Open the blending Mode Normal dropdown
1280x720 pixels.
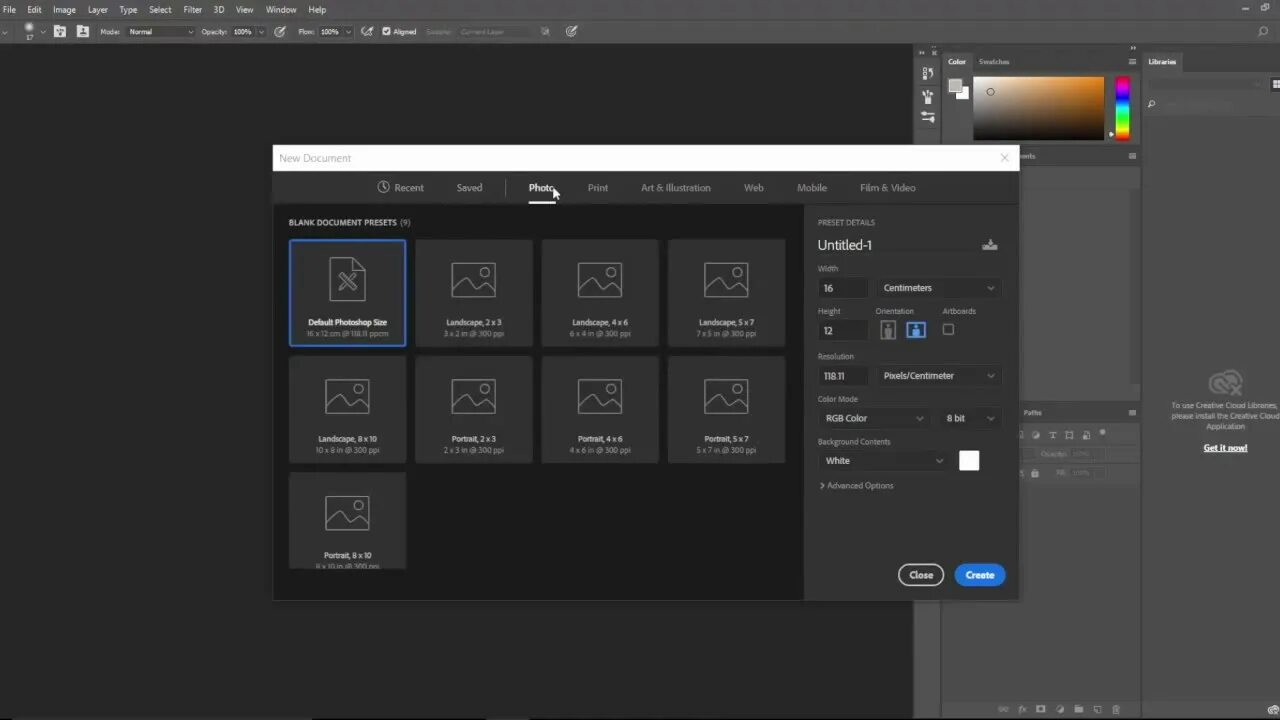161,32
